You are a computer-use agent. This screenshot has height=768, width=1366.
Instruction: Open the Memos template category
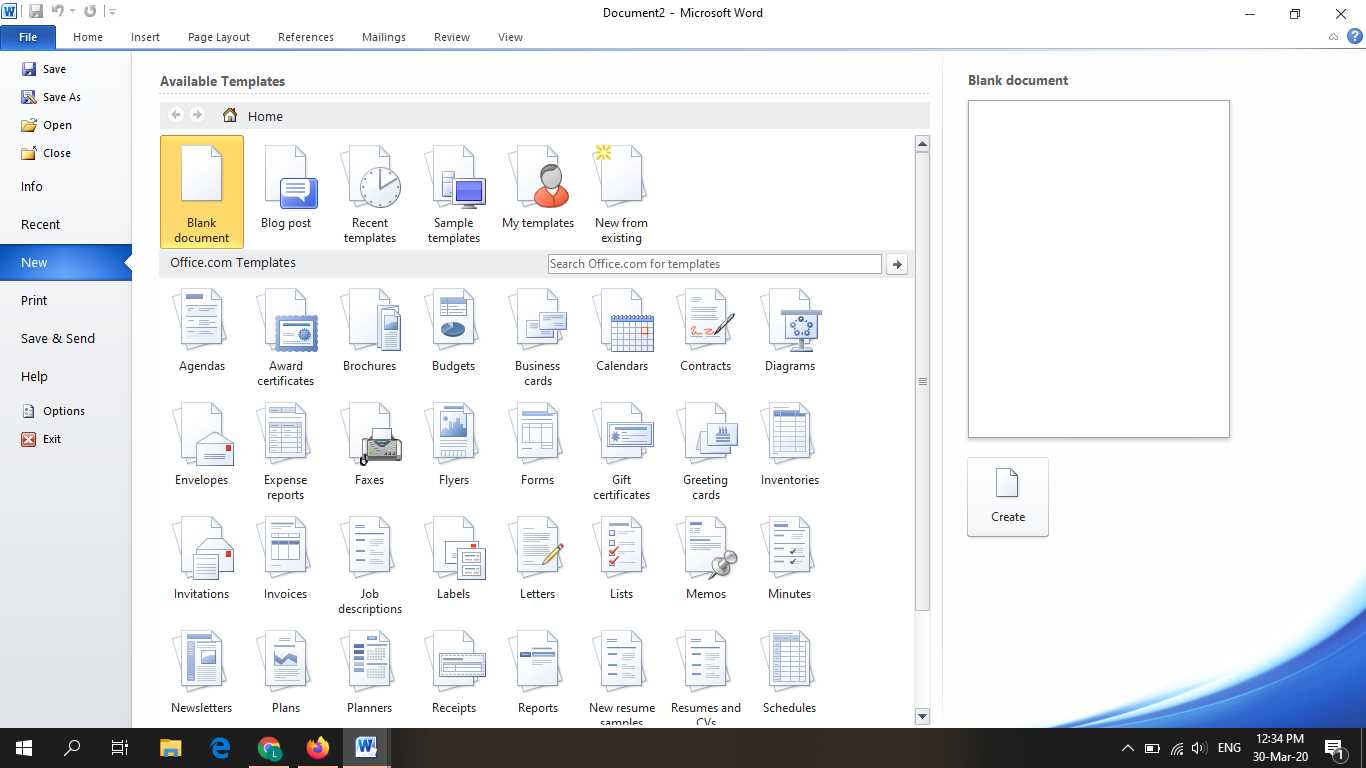[706, 559]
